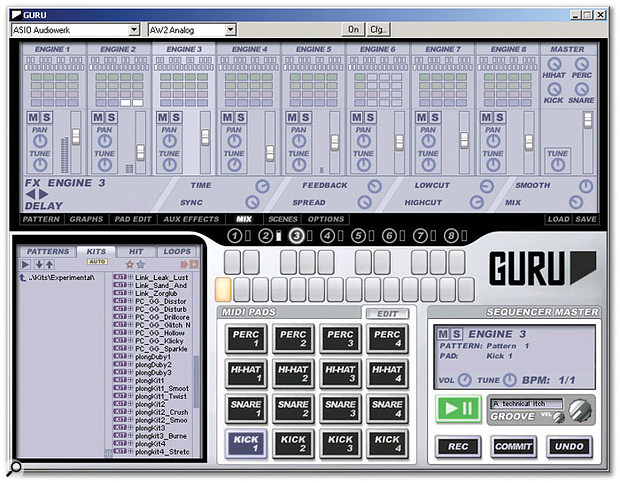Solo Engine 4 in mixer
620x483 pixels.
point(241,118)
